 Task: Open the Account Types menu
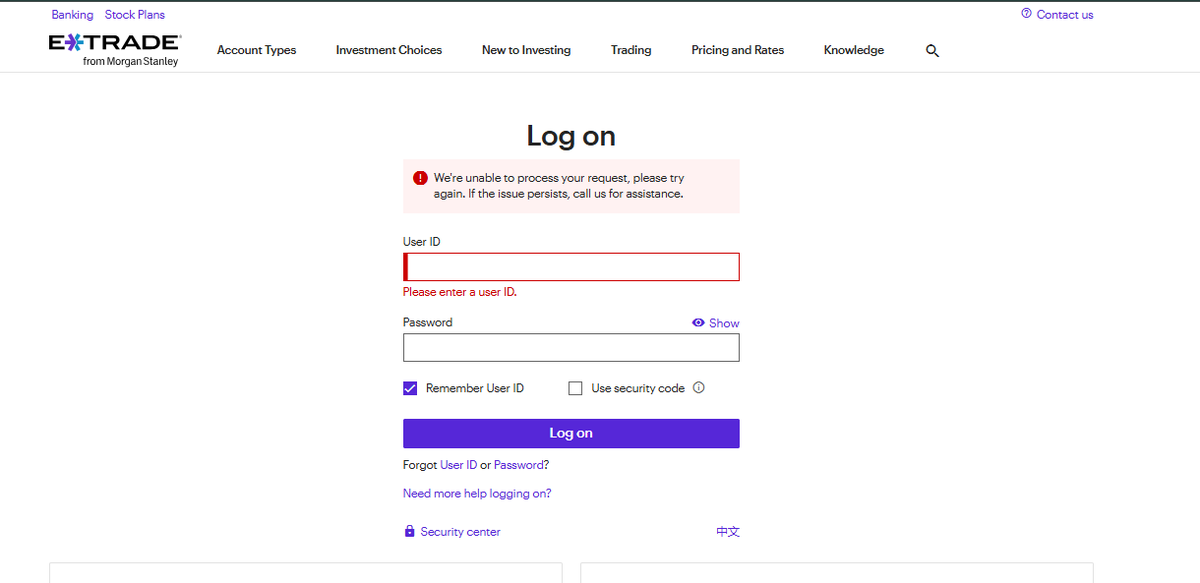(x=257, y=50)
